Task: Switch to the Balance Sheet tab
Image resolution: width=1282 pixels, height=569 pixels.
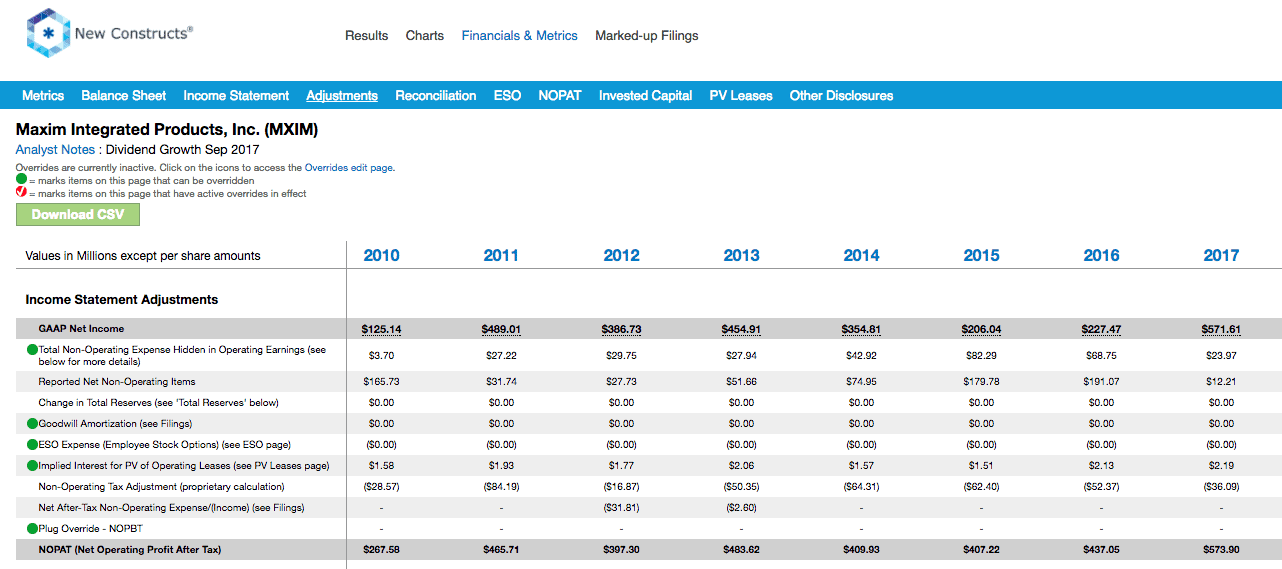Action: pos(124,96)
